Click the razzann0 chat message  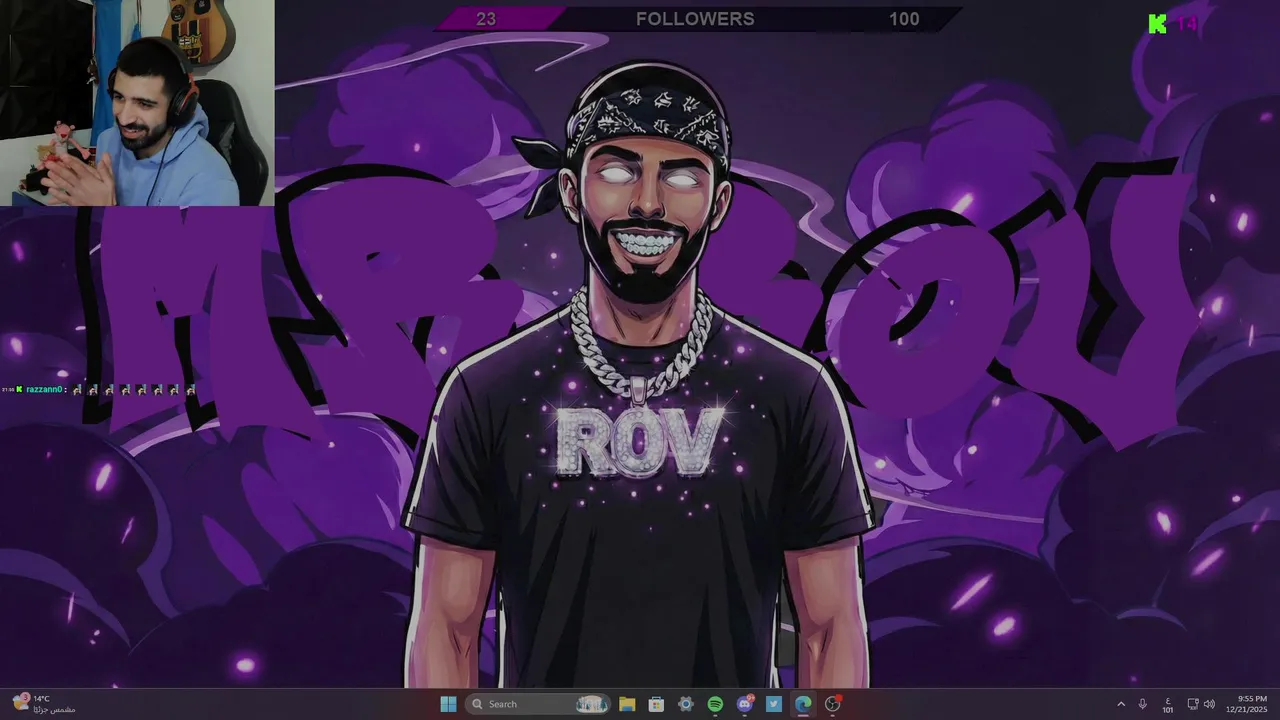[x=98, y=389]
